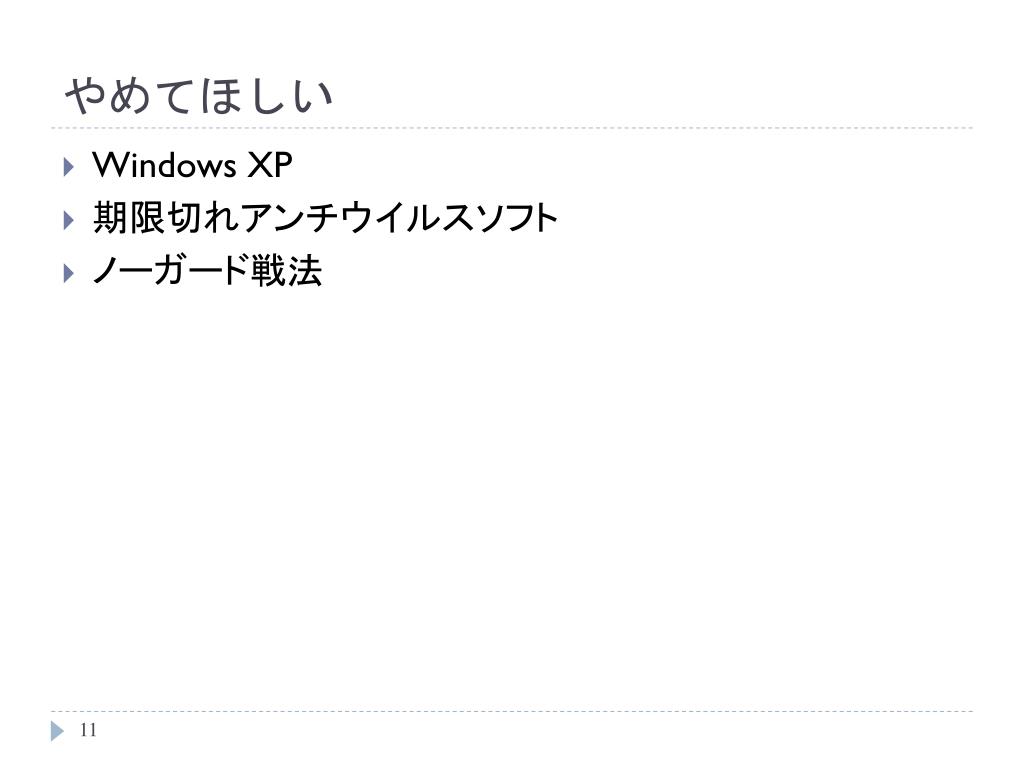Click the word 期限切れ
The image size is (1024, 768).
click(x=166, y=217)
